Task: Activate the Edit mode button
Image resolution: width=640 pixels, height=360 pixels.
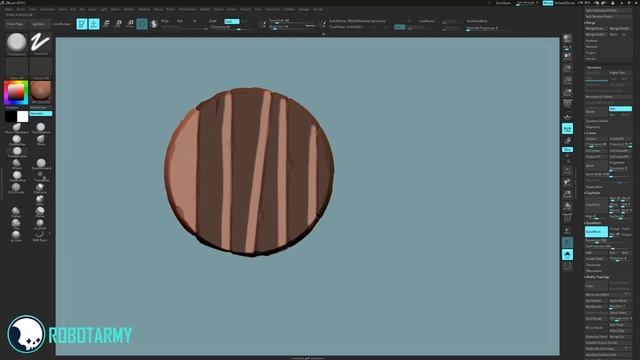Action: point(82,24)
